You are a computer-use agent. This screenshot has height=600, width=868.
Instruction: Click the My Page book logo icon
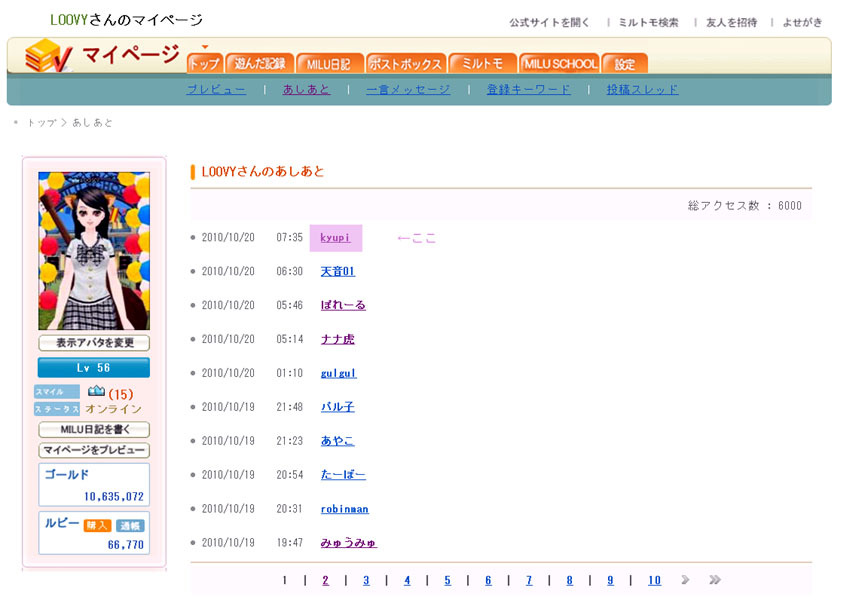pyautogui.click(x=48, y=56)
